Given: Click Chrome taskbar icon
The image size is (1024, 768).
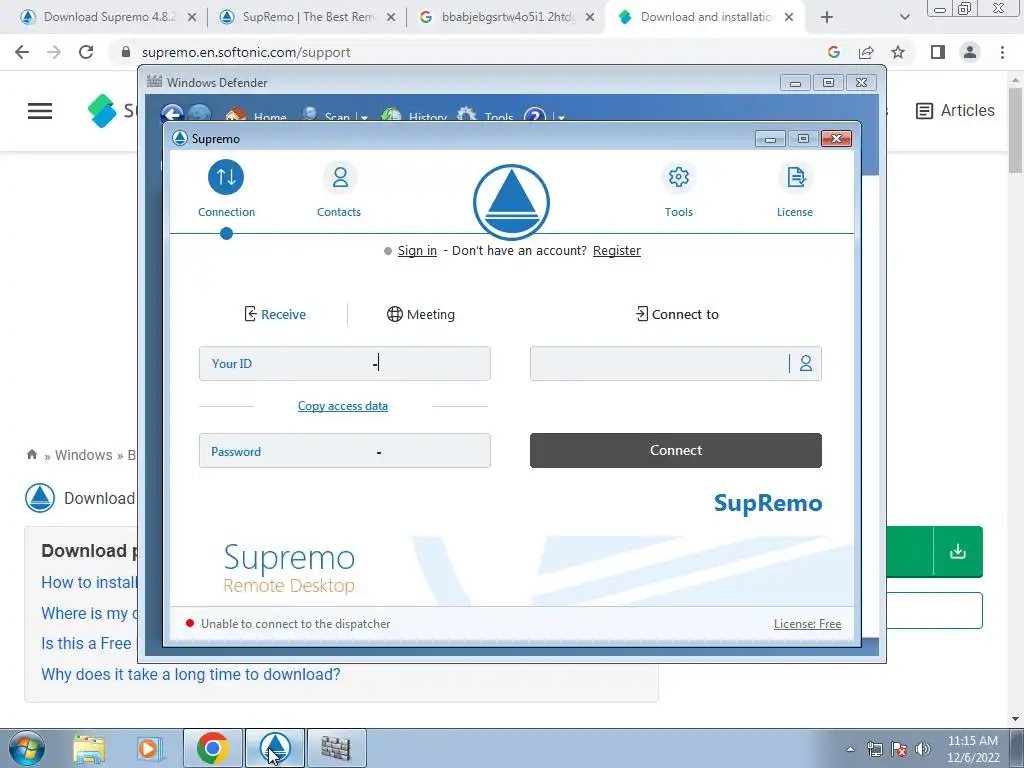Looking at the screenshot, I should pyautogui.click(x=212, y=748).
